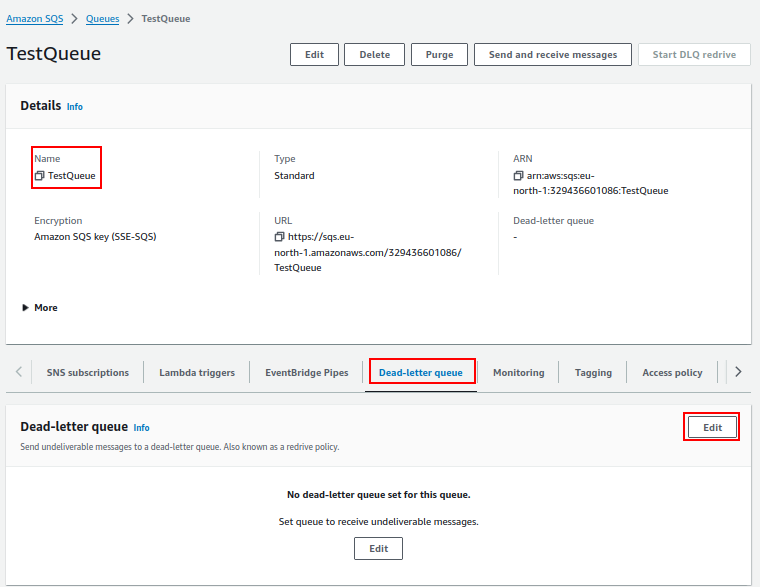Navigate to the Queues breadcrumb link

coord(102,18)
